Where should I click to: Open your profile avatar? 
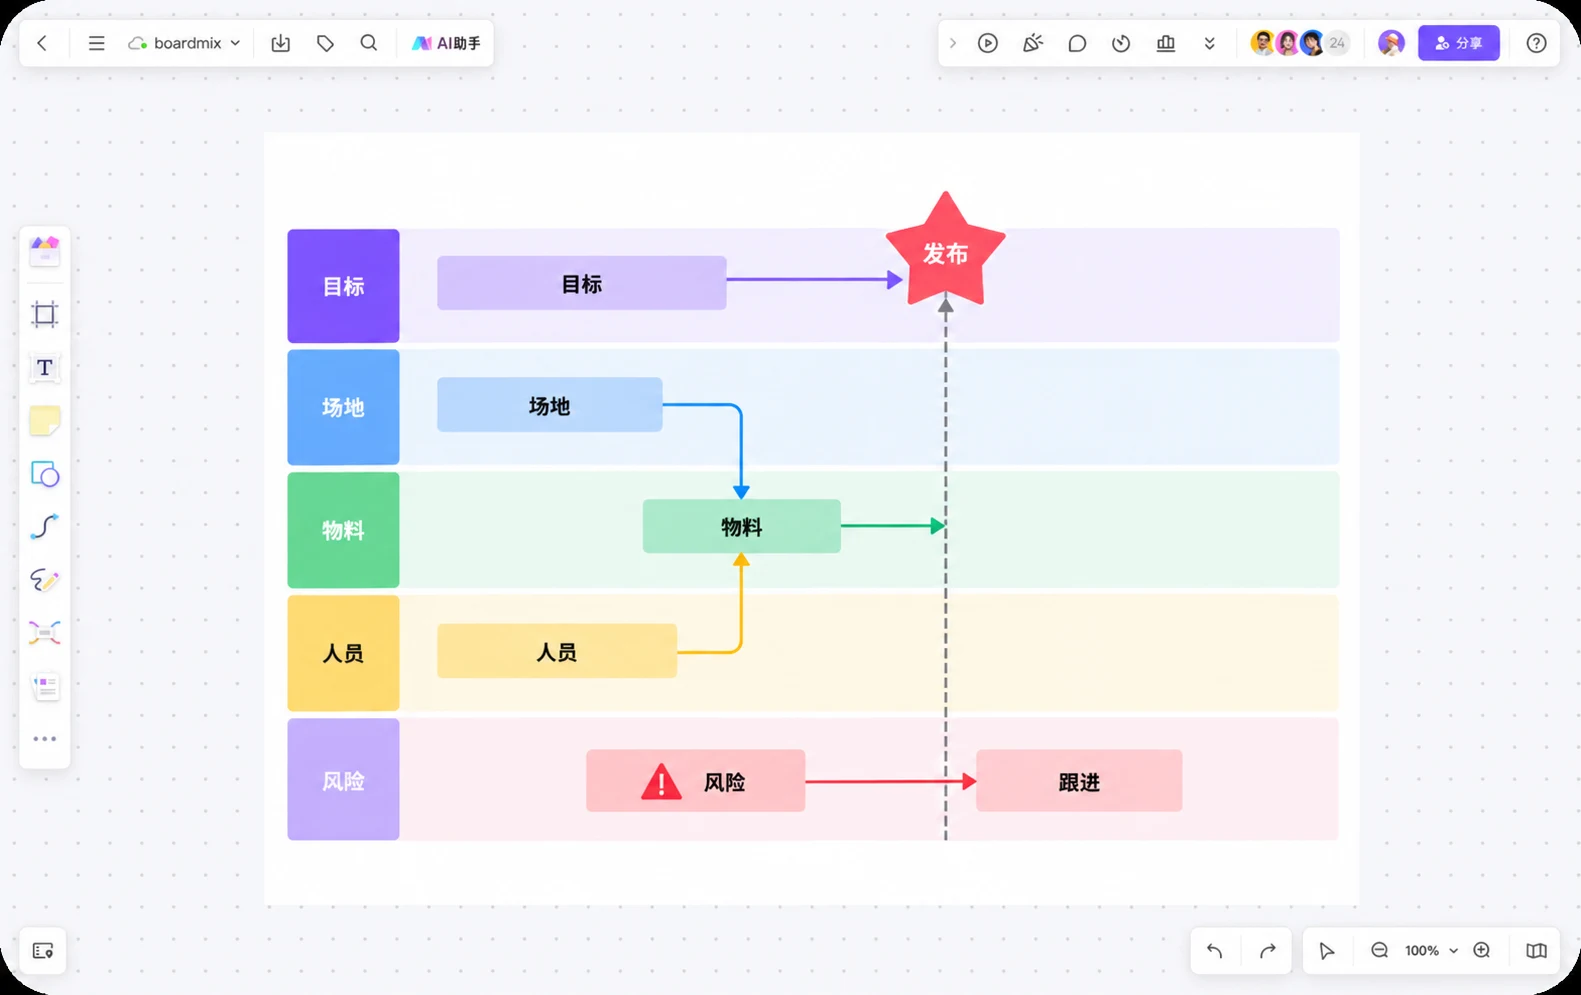pos(1391,43)
